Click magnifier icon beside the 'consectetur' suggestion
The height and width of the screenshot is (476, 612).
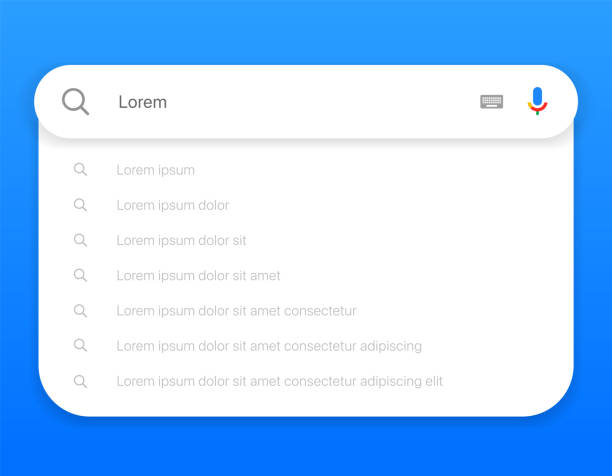[80, 311]
